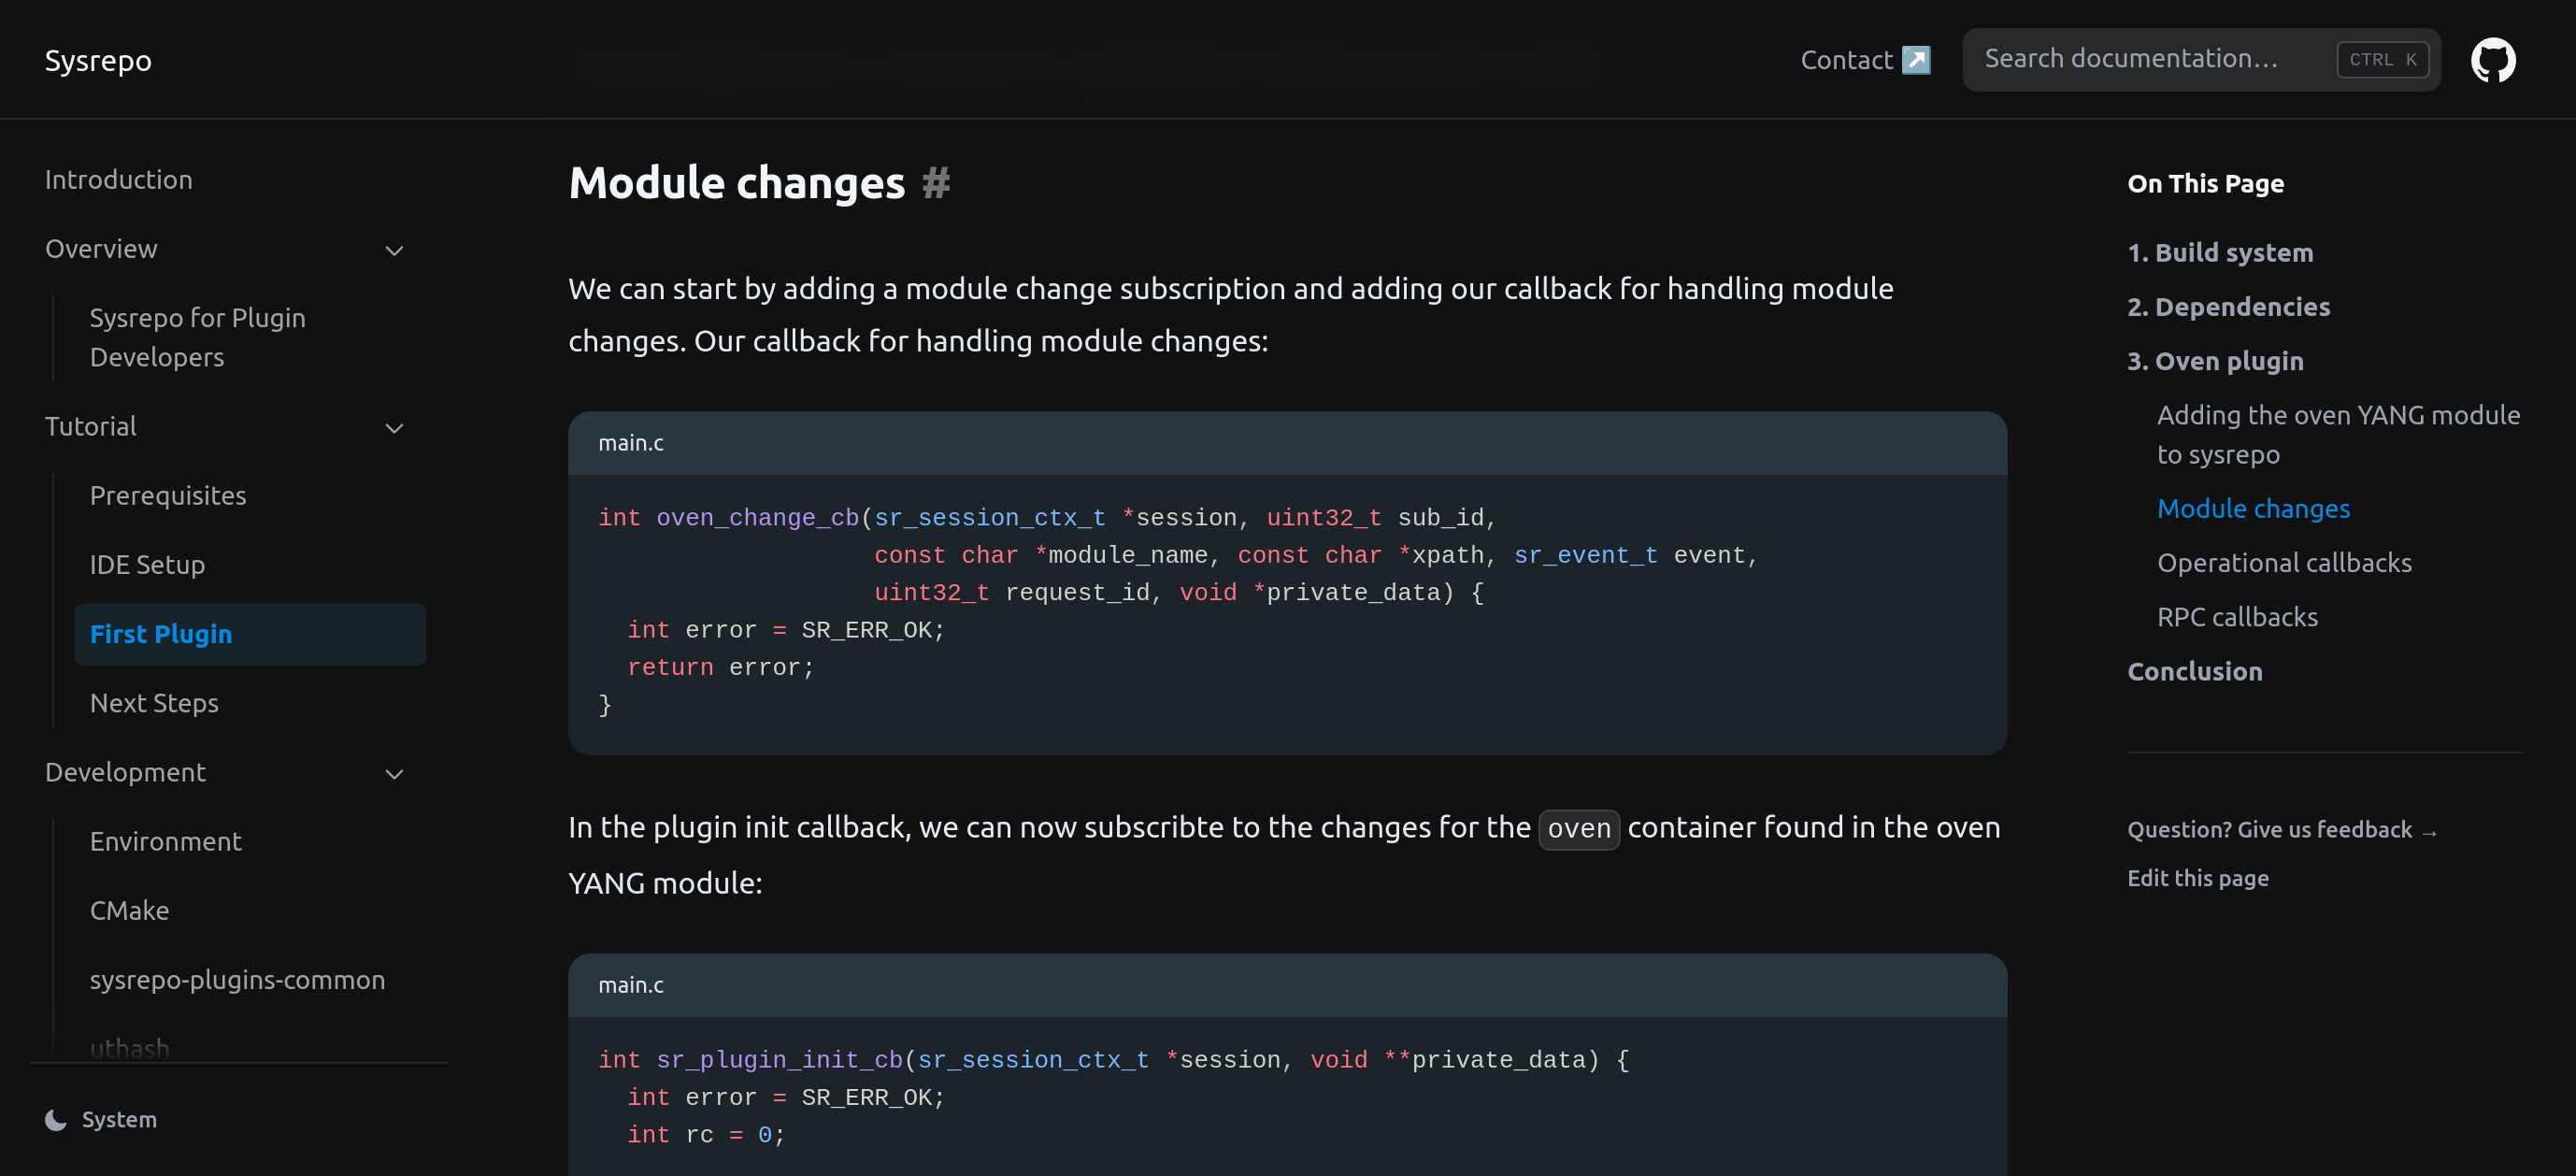
Task: Click Edit this page link
Action: [x=2197, y=878]
